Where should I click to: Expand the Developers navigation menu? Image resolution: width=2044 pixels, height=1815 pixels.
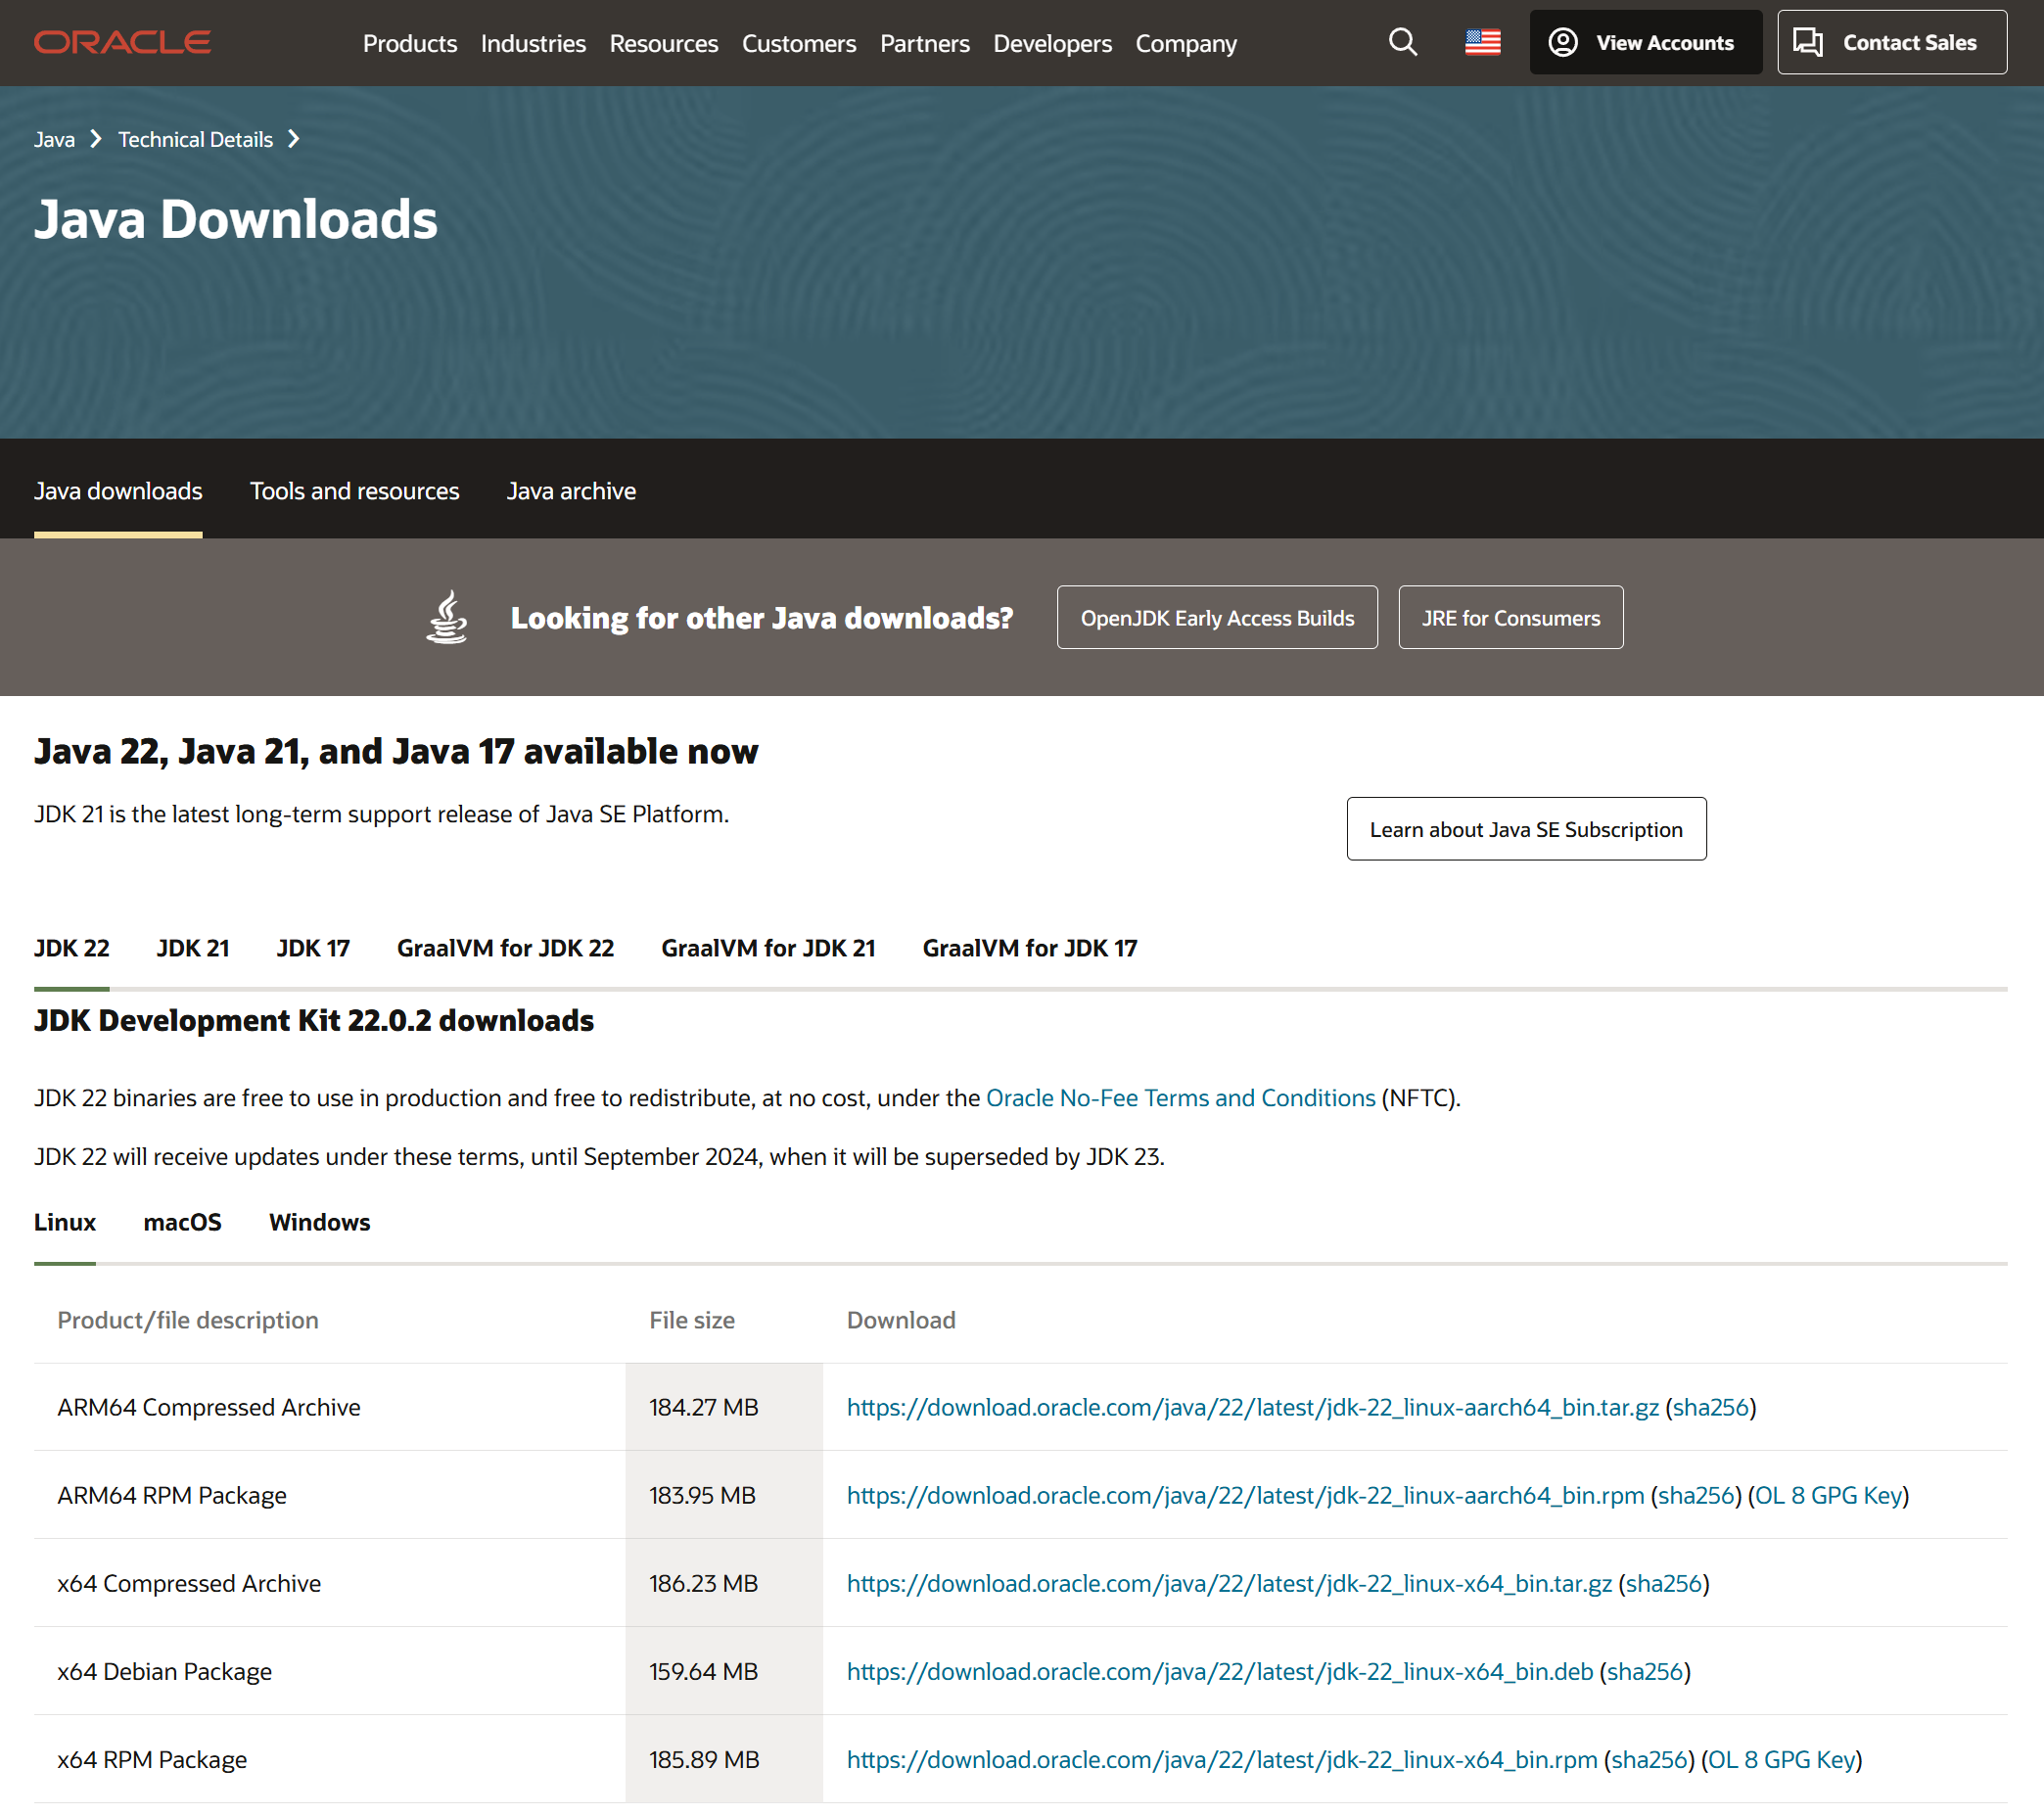tap(1051, 43)
